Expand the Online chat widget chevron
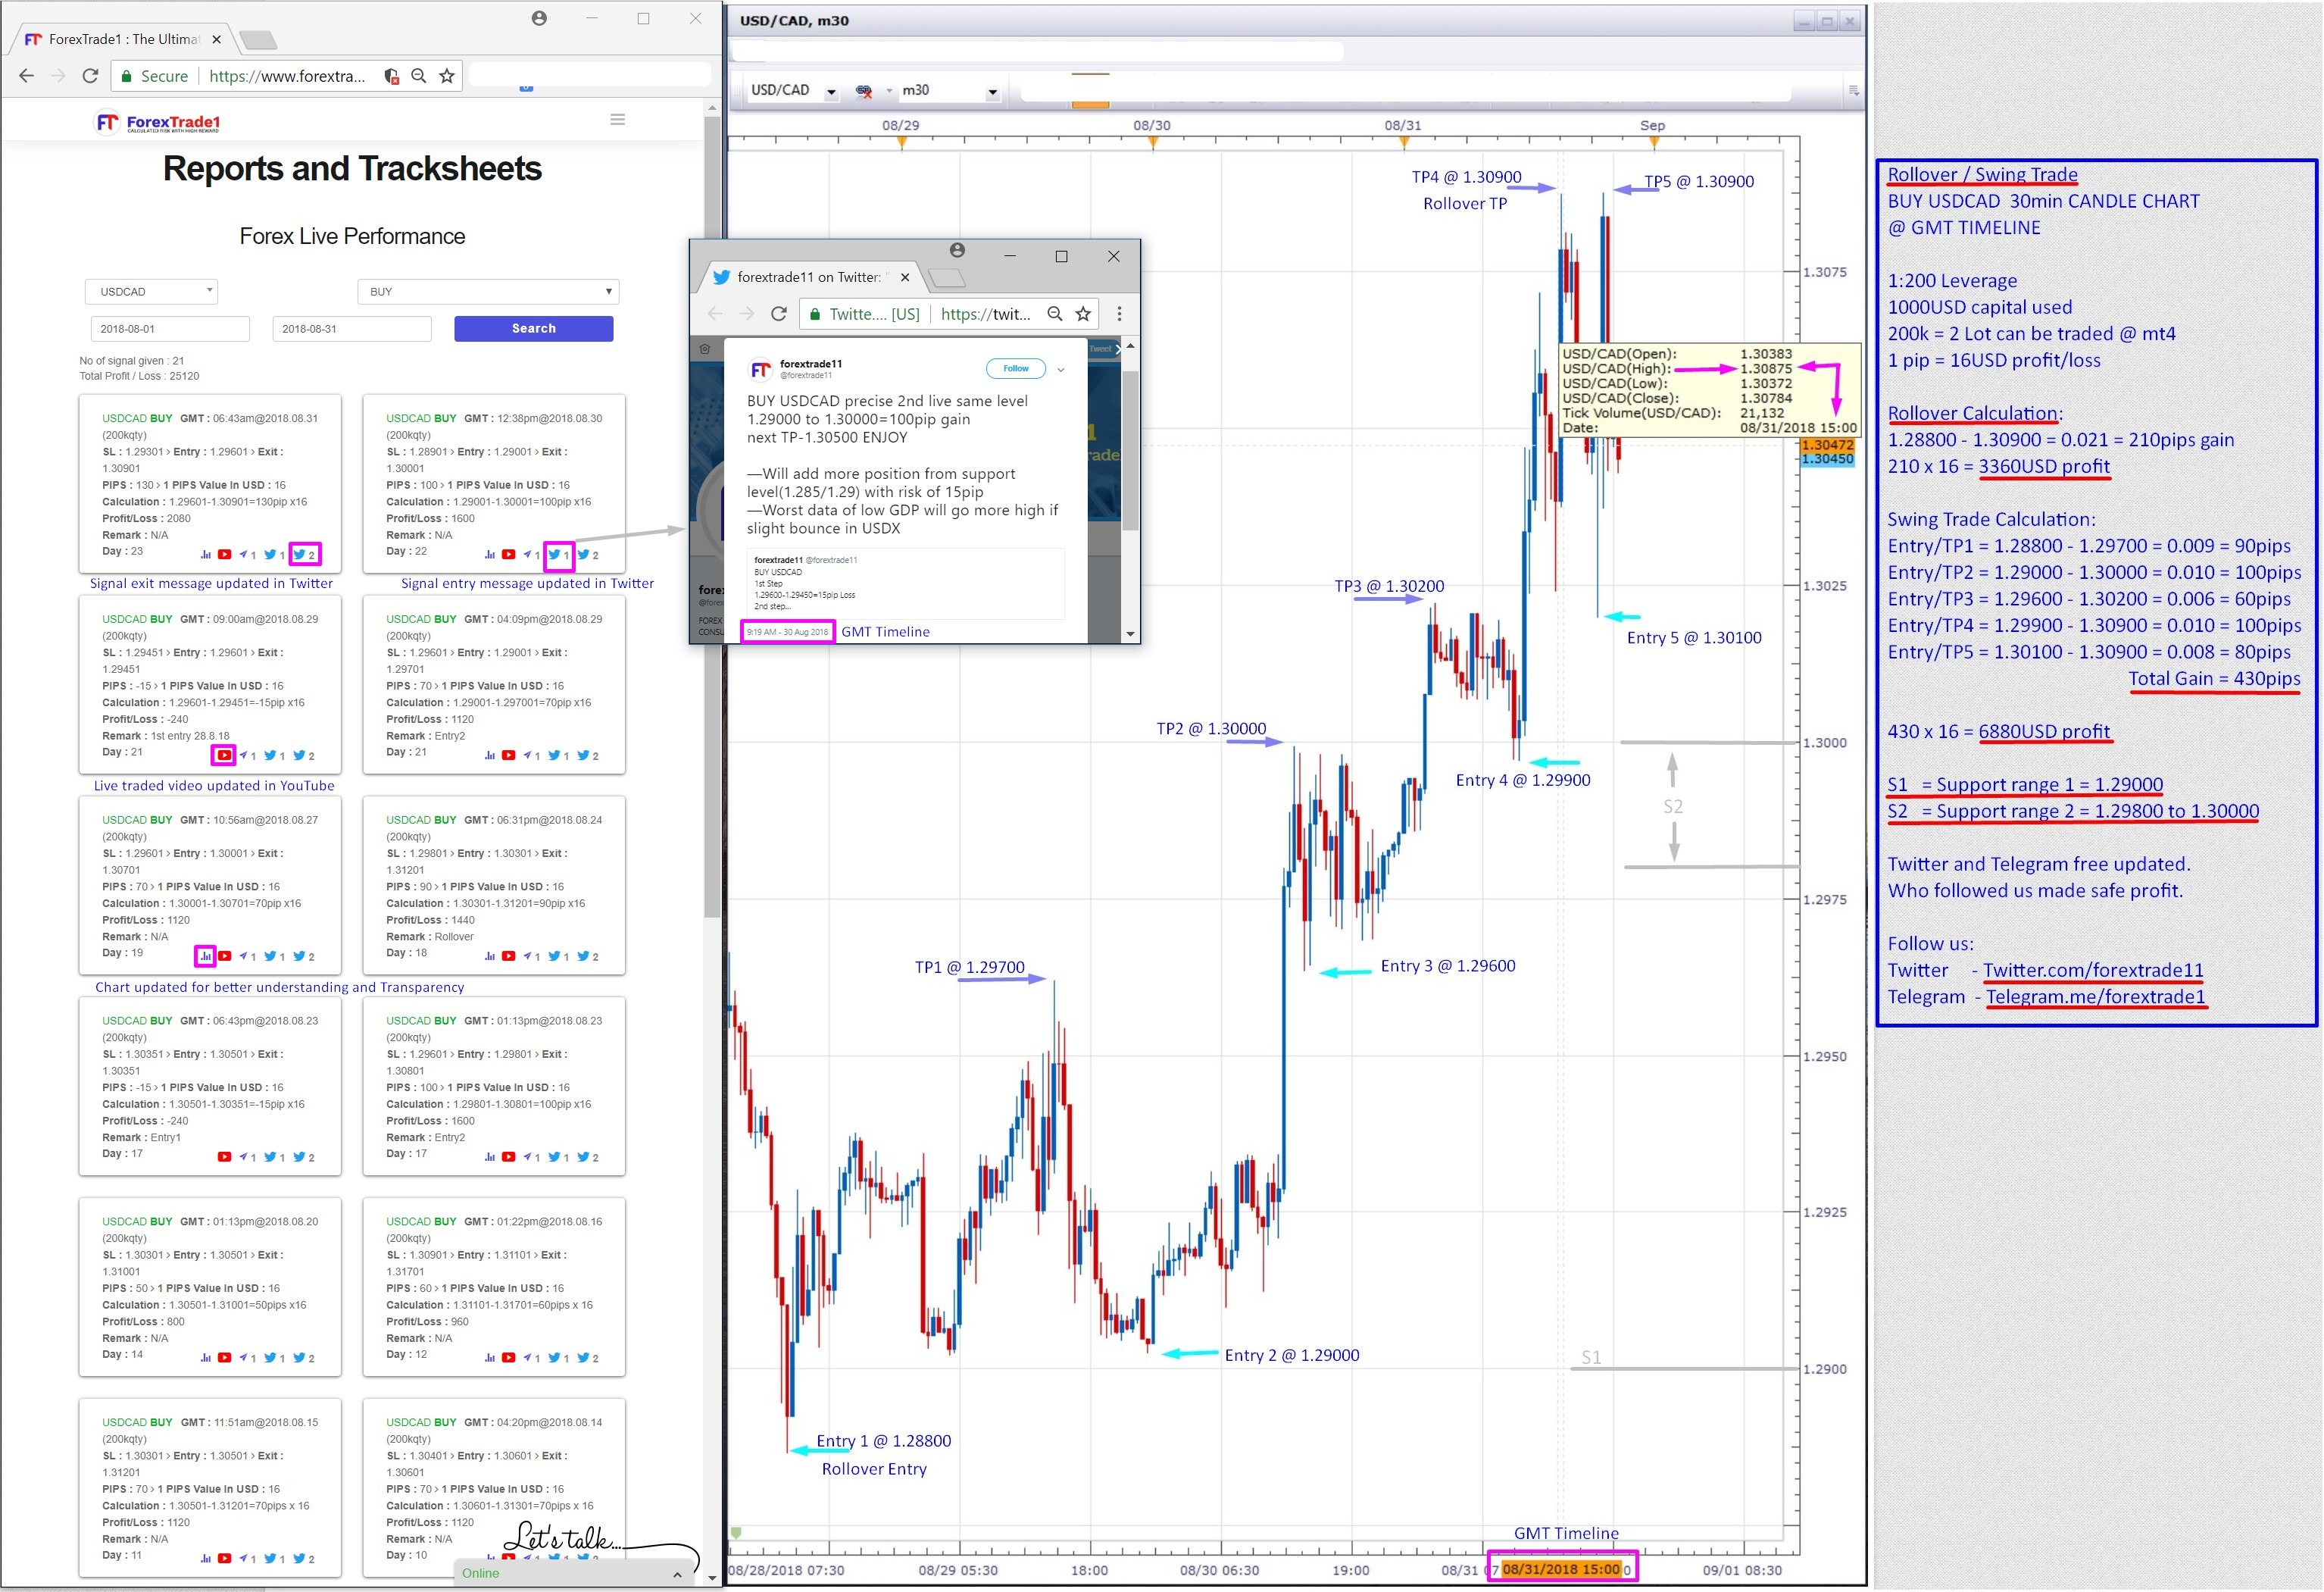Image resolution: width=2324 pixels, height=1592 pixels. click(677, 1575)
